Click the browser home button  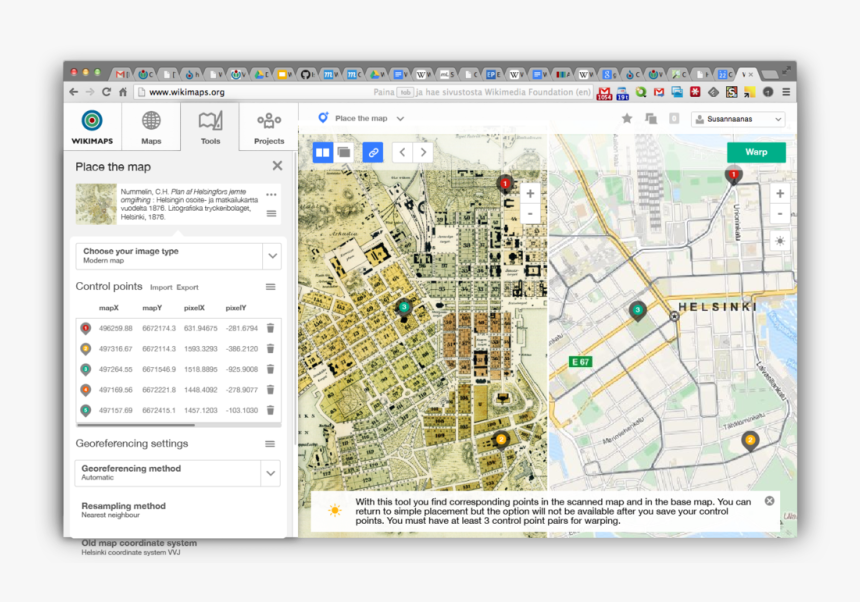coord(123,92)
